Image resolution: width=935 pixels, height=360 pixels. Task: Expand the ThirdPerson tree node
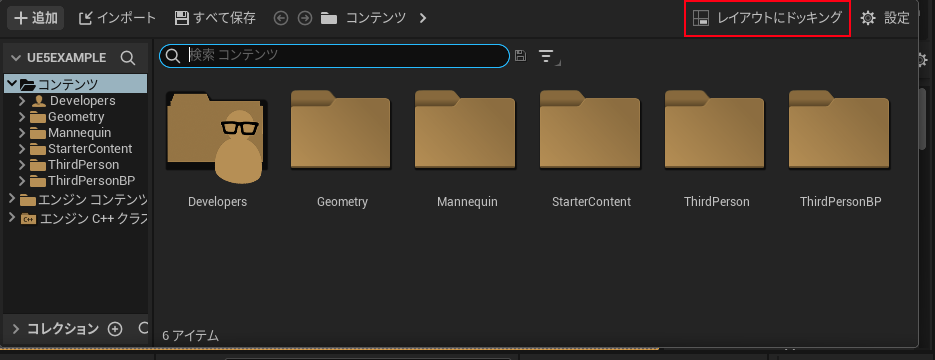point(23,165)
